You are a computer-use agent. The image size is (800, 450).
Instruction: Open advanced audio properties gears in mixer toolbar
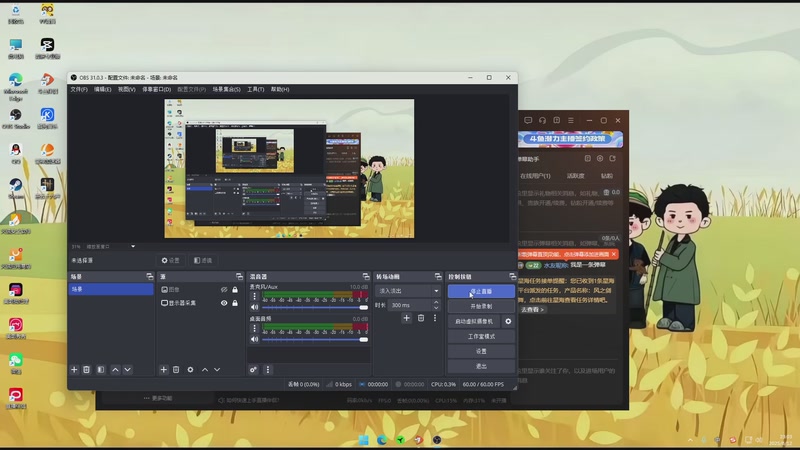[253, 369]
